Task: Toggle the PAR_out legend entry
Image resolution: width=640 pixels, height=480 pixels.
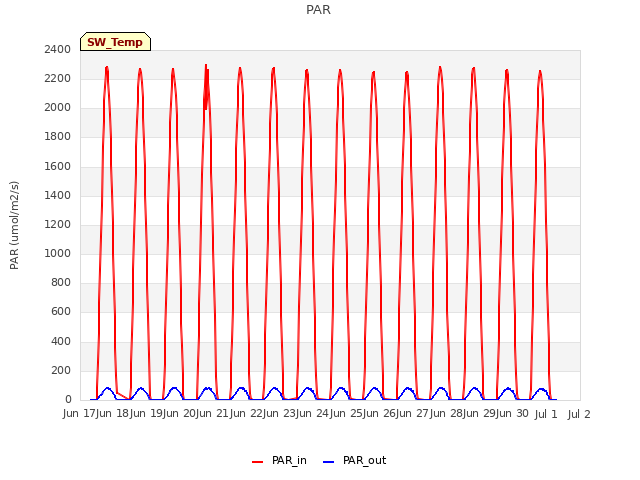Action: 354,460
